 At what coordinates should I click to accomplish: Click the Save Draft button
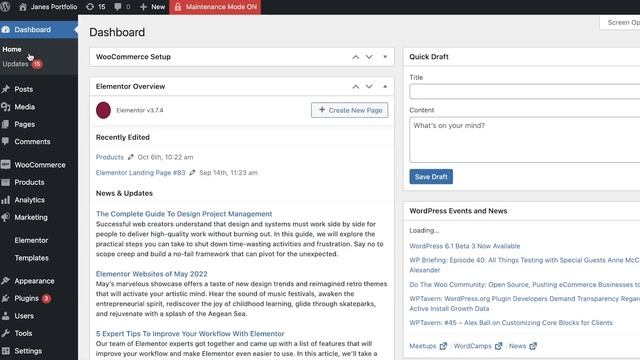coord(431,177)
